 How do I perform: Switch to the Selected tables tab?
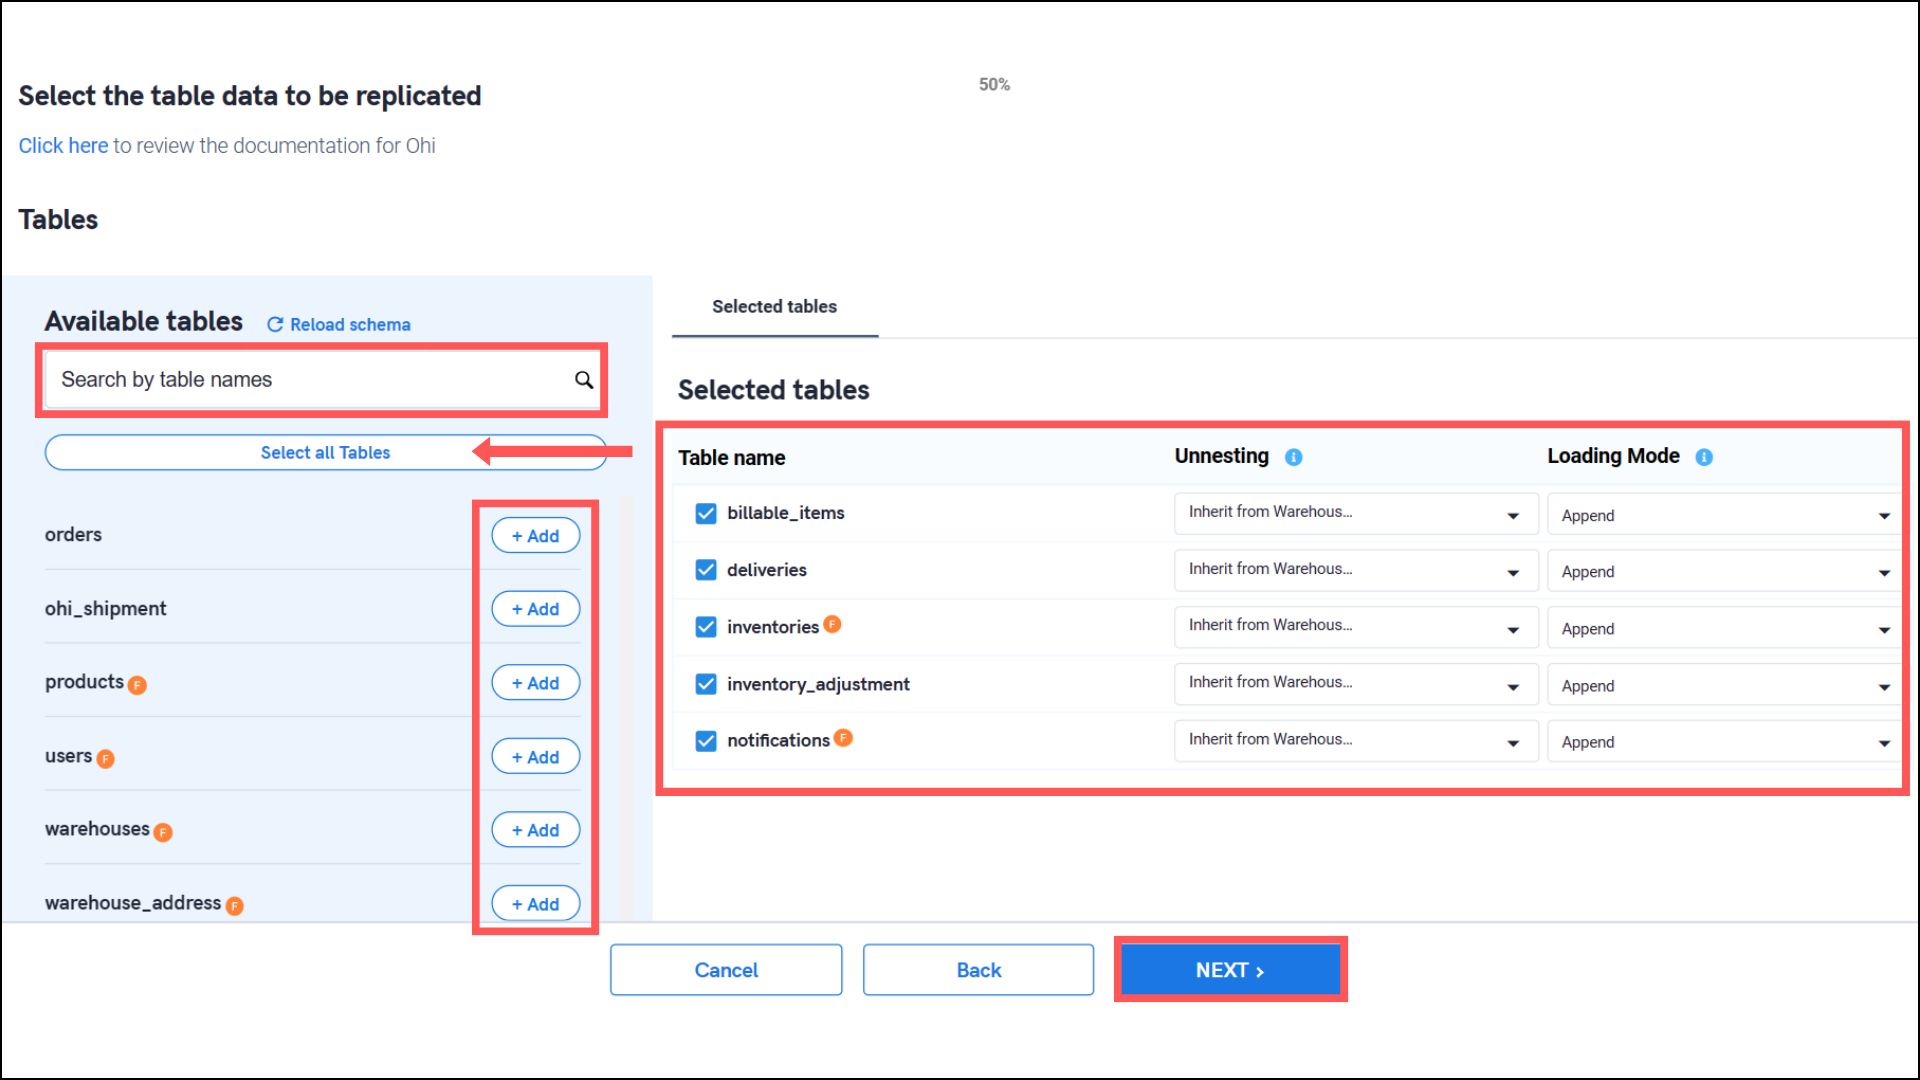(774, 307)
